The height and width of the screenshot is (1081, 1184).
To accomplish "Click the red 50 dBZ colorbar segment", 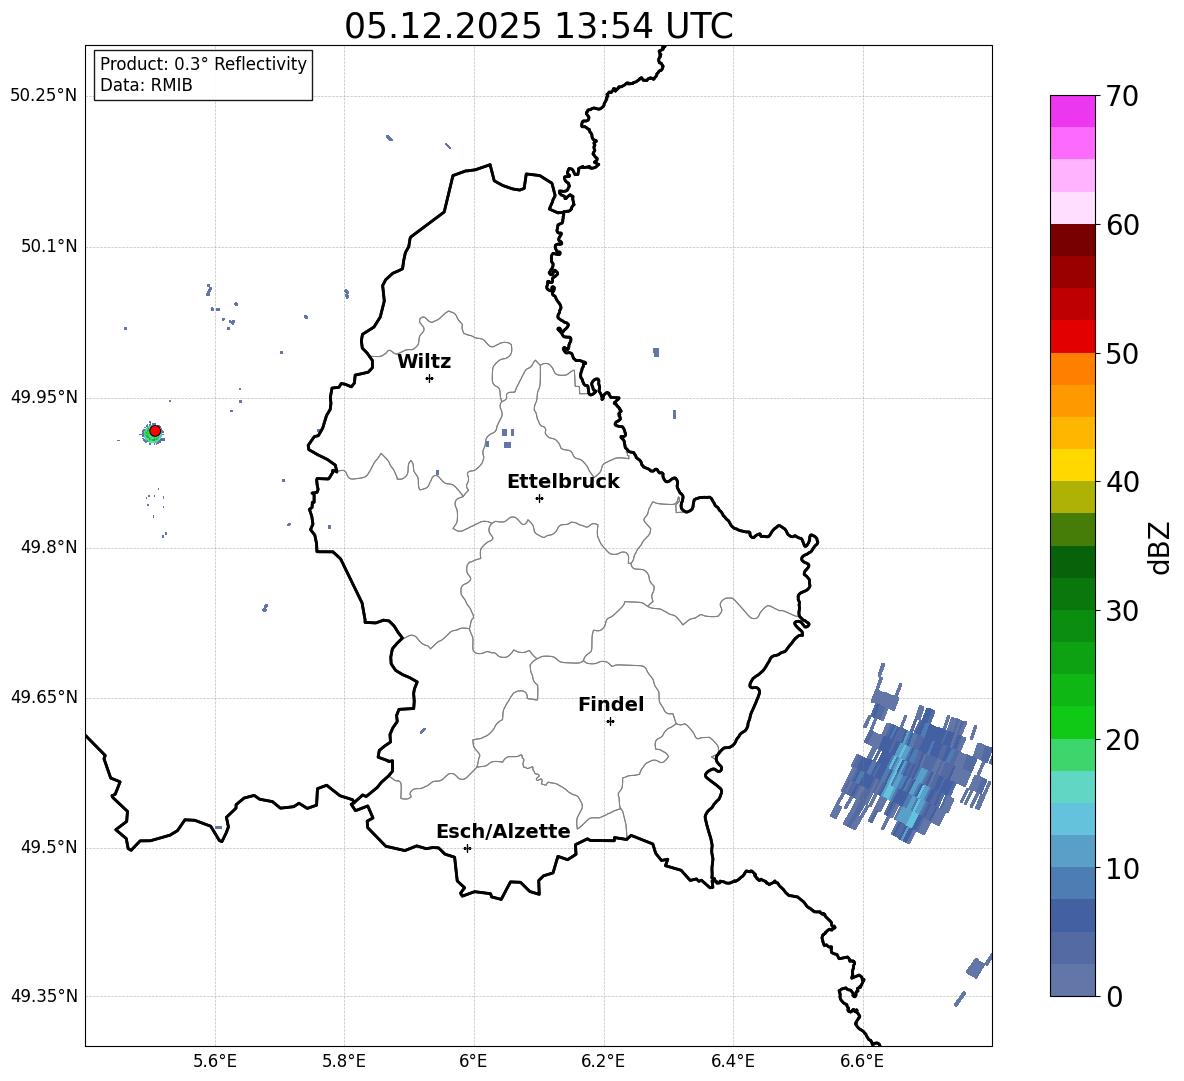I will coord(1072,336).
